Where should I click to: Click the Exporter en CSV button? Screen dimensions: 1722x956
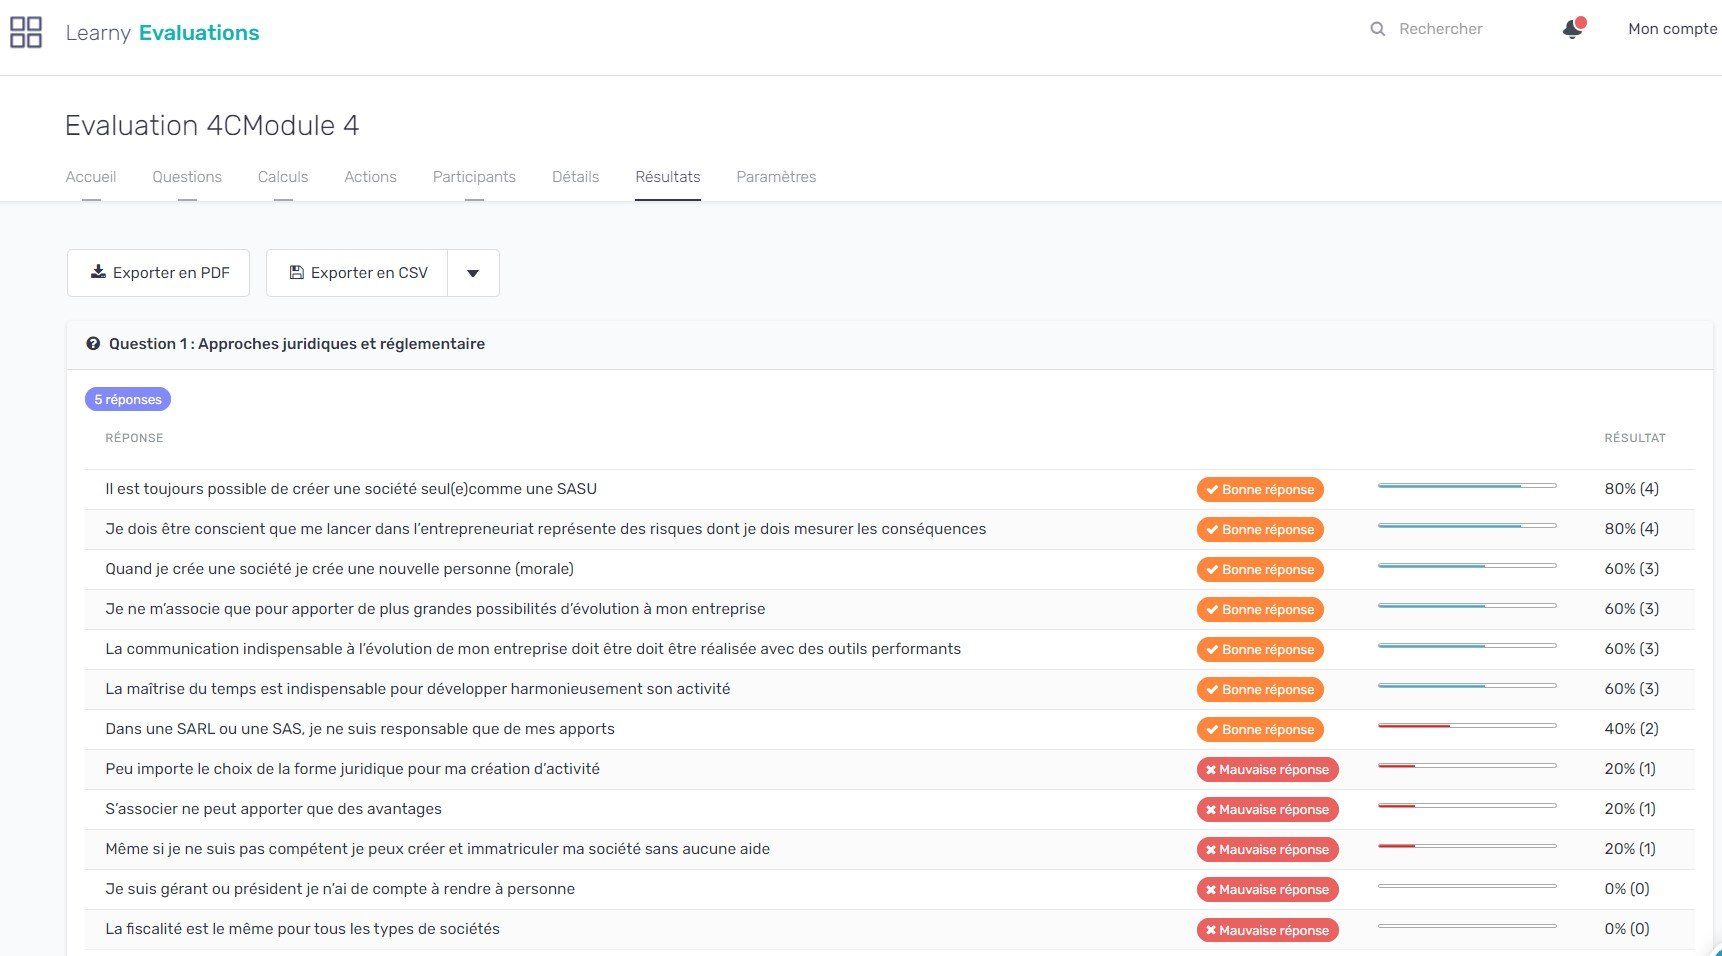[x=357, y=273]
